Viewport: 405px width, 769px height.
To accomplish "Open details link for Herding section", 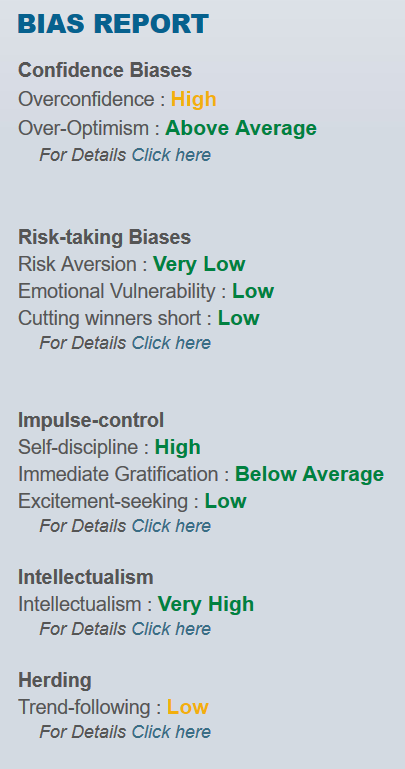I will pos(171,732).
